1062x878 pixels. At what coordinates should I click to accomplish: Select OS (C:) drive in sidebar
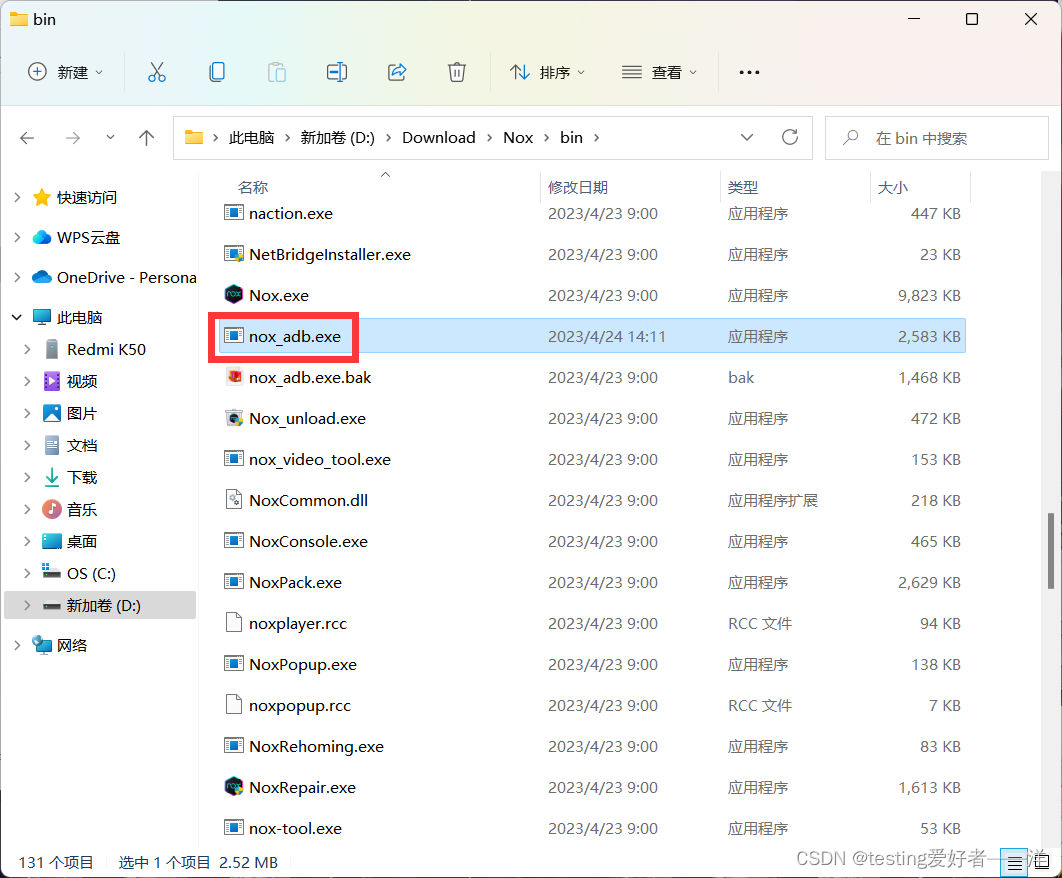(79, 574)
